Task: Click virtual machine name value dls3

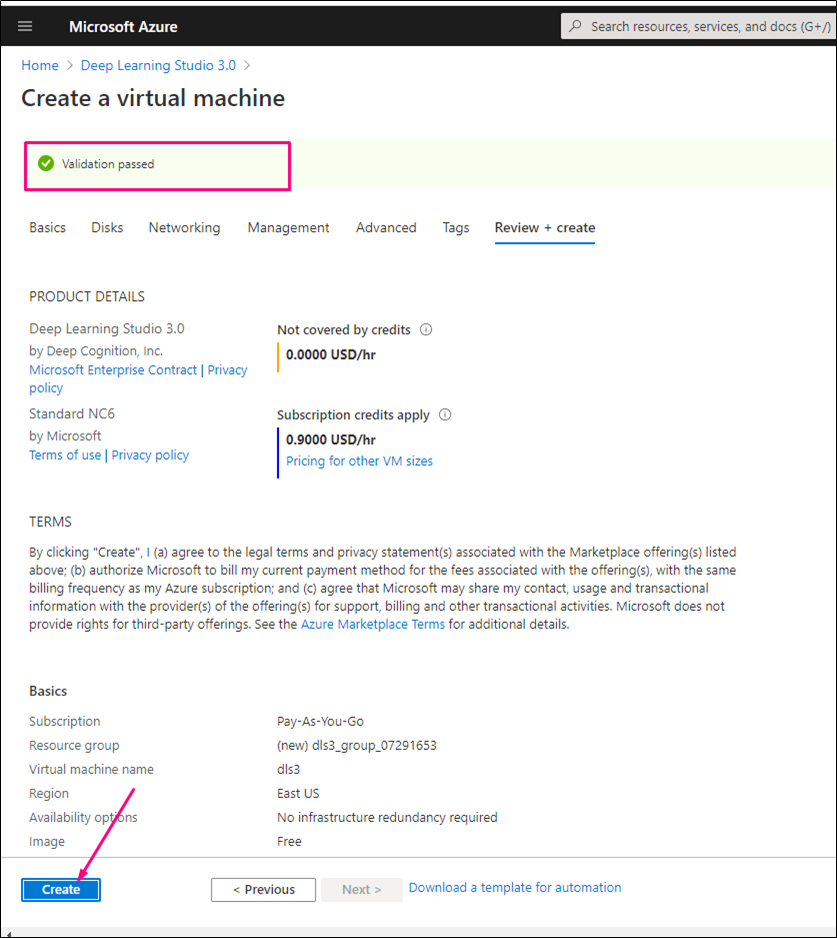Action: 288,769
